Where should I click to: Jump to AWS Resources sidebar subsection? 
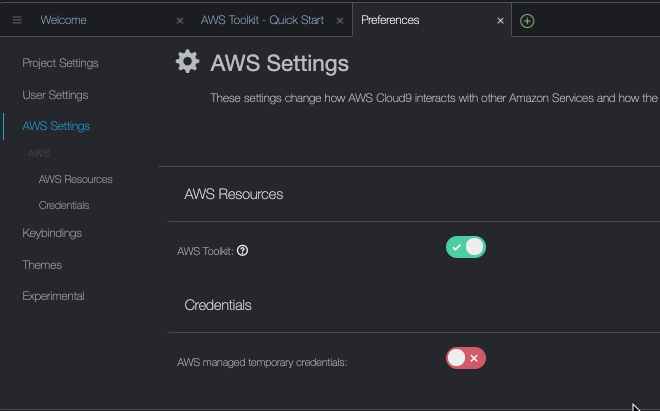[75, 179]
